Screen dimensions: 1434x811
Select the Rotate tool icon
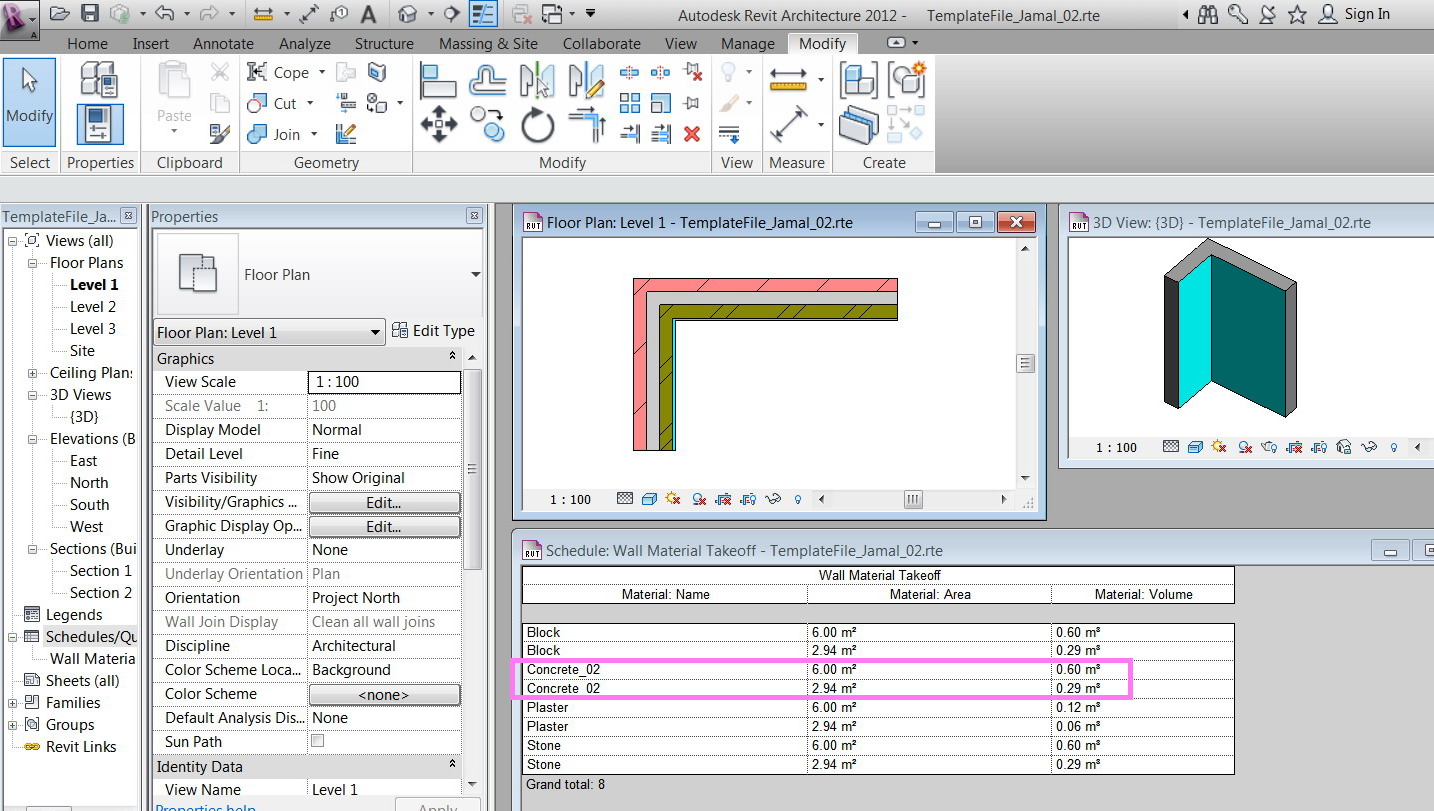pos(537,125)
